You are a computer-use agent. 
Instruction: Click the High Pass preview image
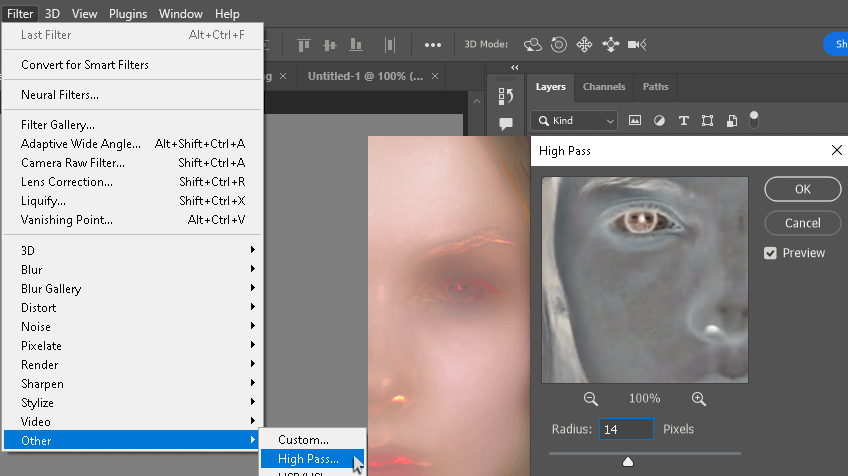tap(645, 280)
